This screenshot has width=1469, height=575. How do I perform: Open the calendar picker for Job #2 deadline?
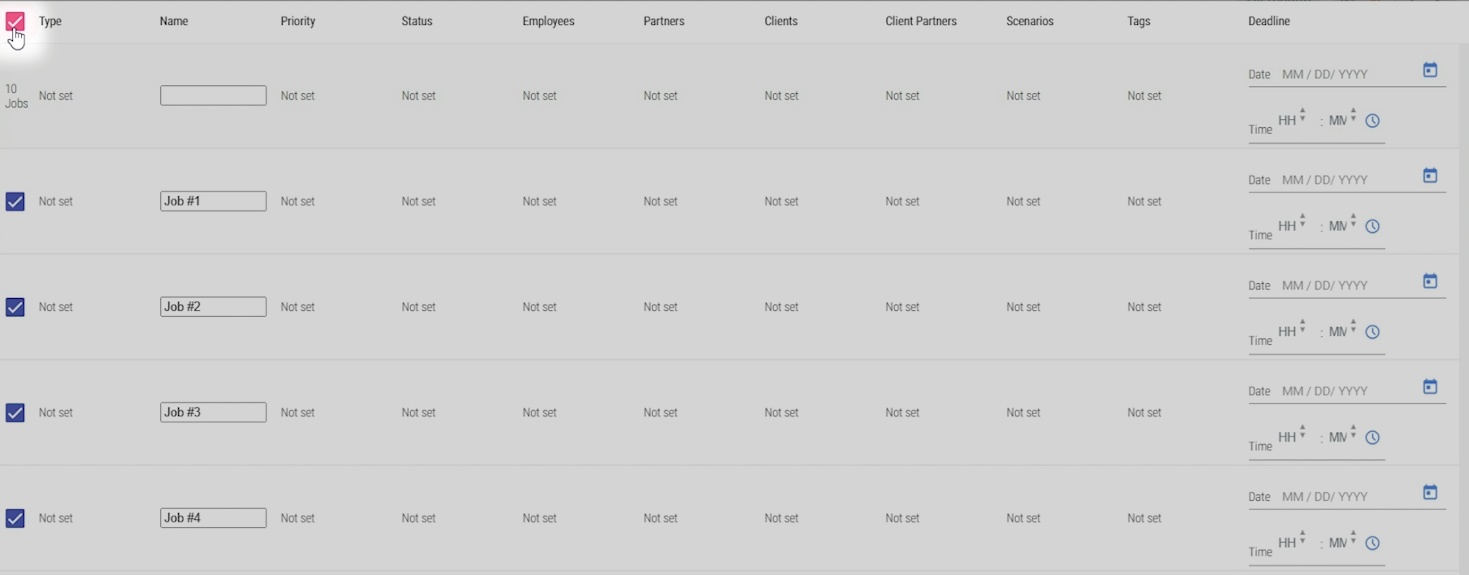coord(1430,282)
